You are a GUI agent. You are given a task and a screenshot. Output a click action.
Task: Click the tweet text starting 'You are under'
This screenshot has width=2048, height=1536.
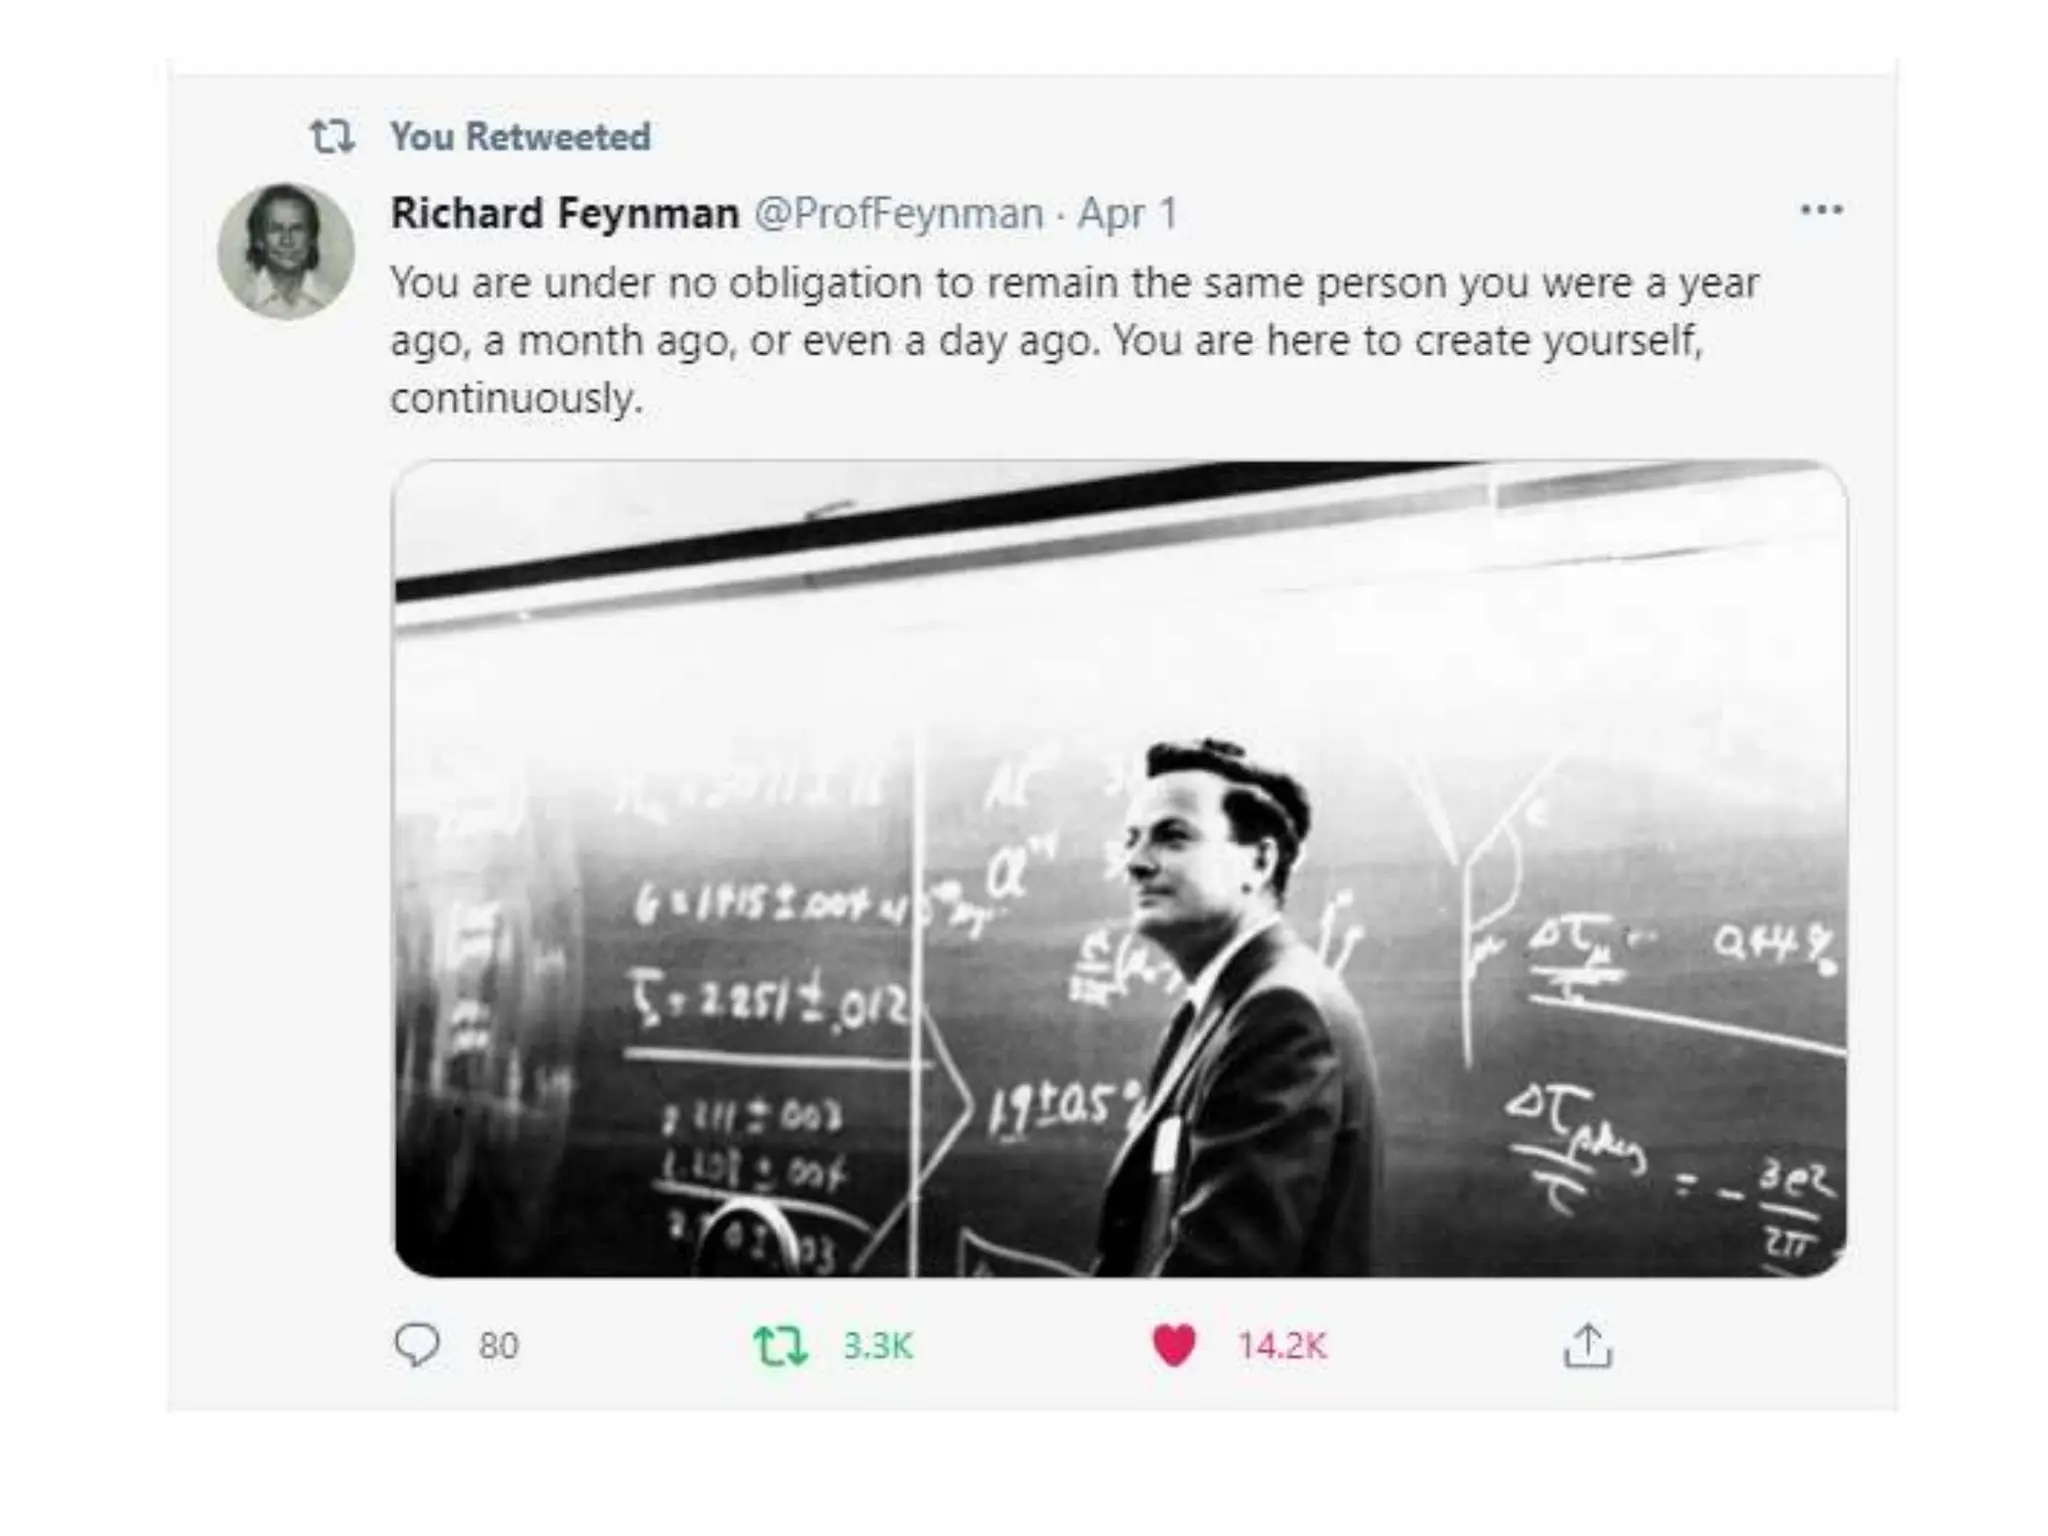(x=1074, y=341)
